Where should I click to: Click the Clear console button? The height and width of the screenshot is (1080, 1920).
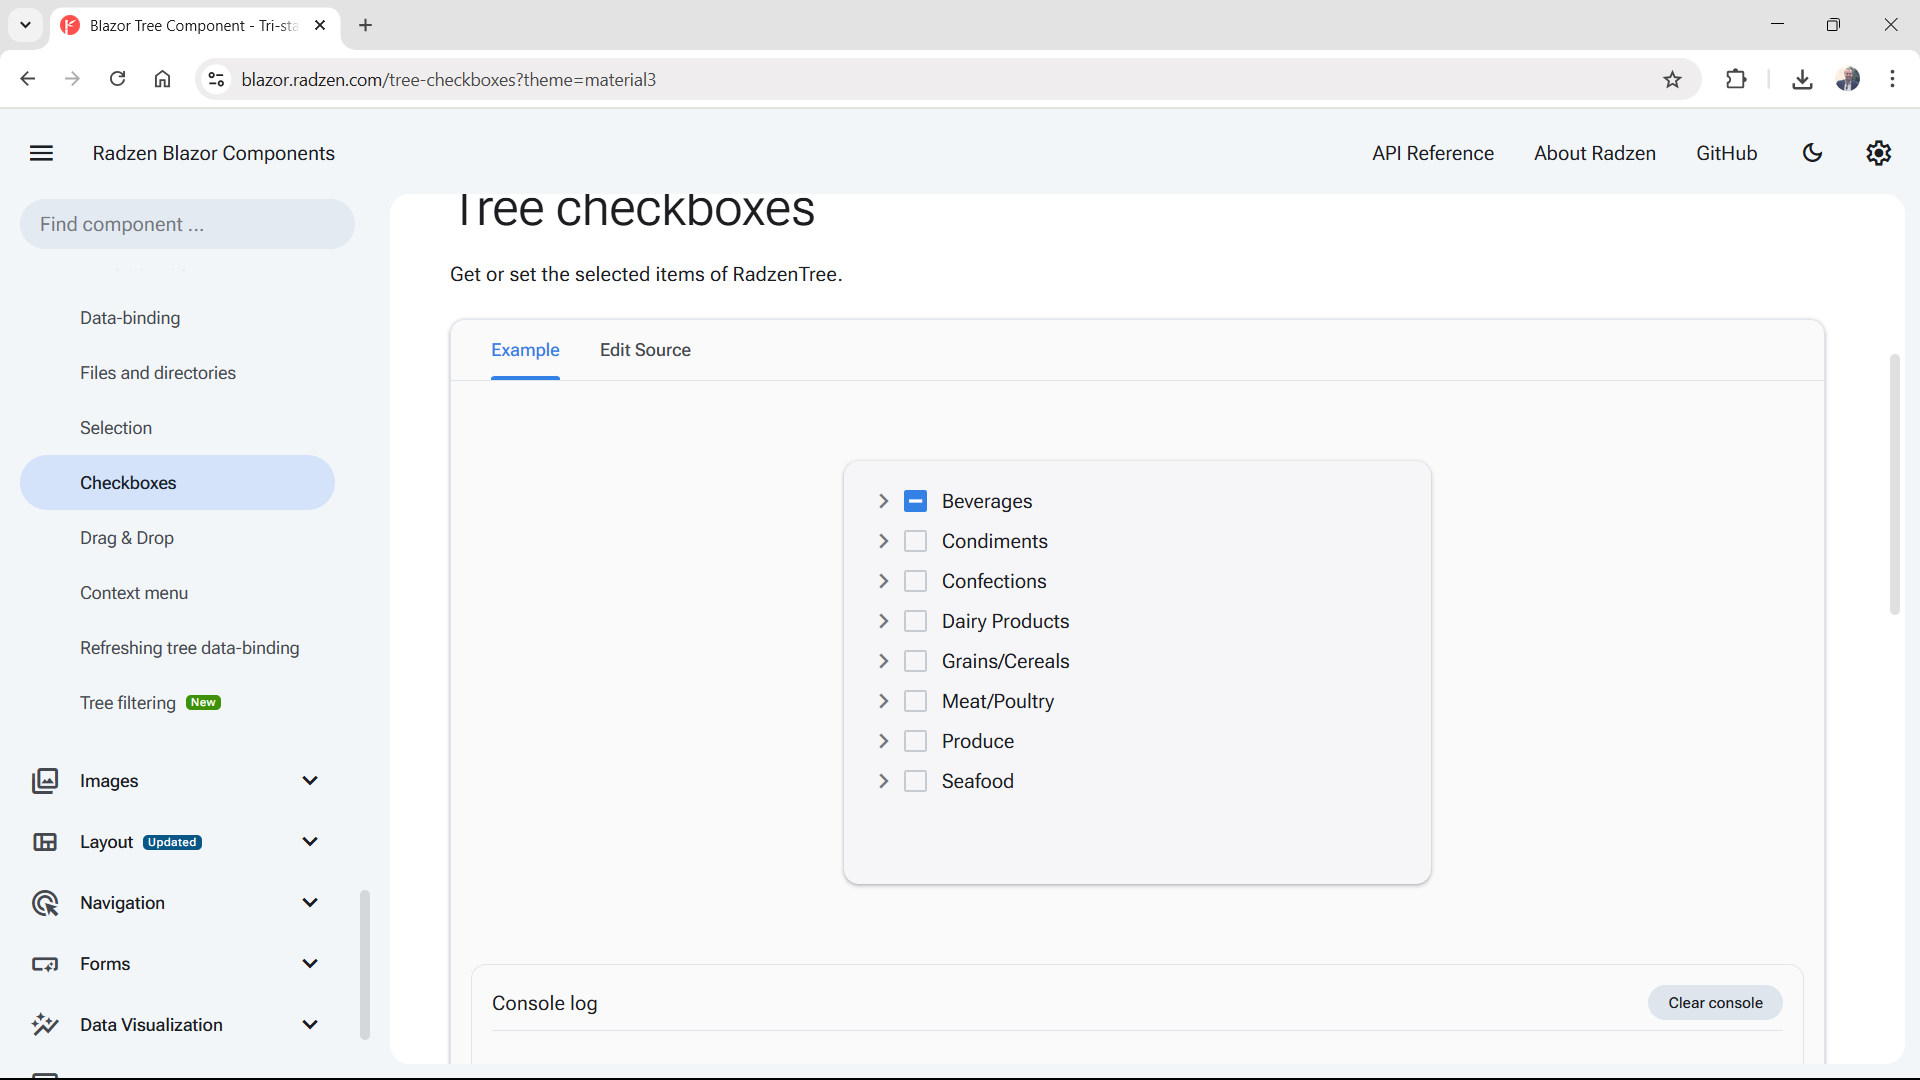pos(1714,1002)
